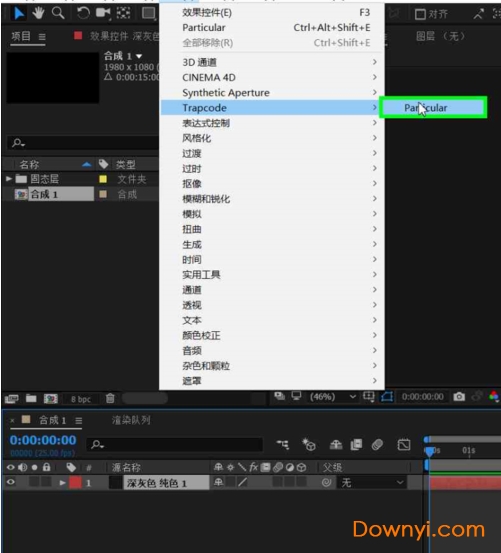Screen dimensions: 501x553
Task: Toggle the motion blur switch on layer 1
Action: 278,482
